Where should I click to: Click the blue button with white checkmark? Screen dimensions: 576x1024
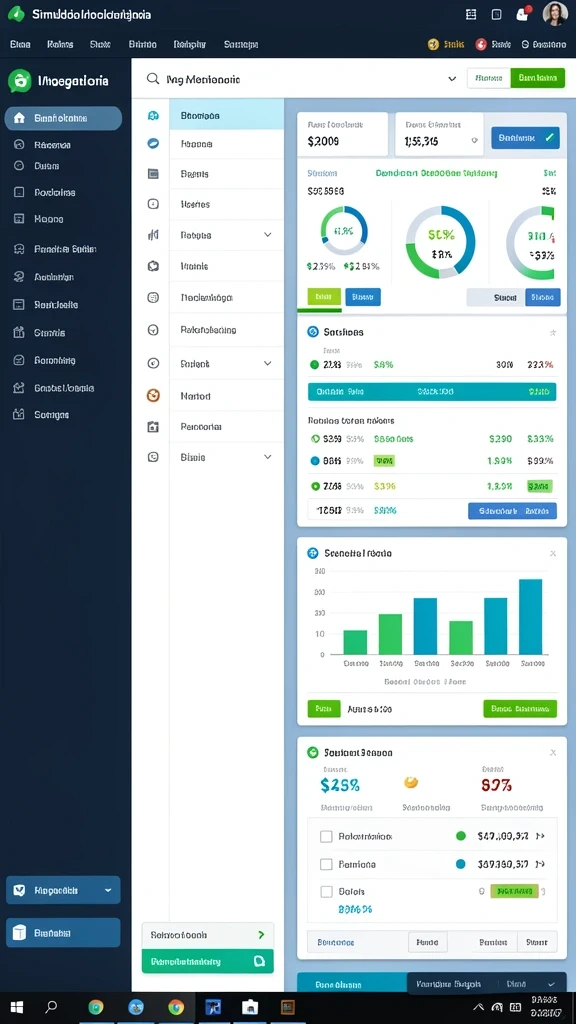click(525, 138)
